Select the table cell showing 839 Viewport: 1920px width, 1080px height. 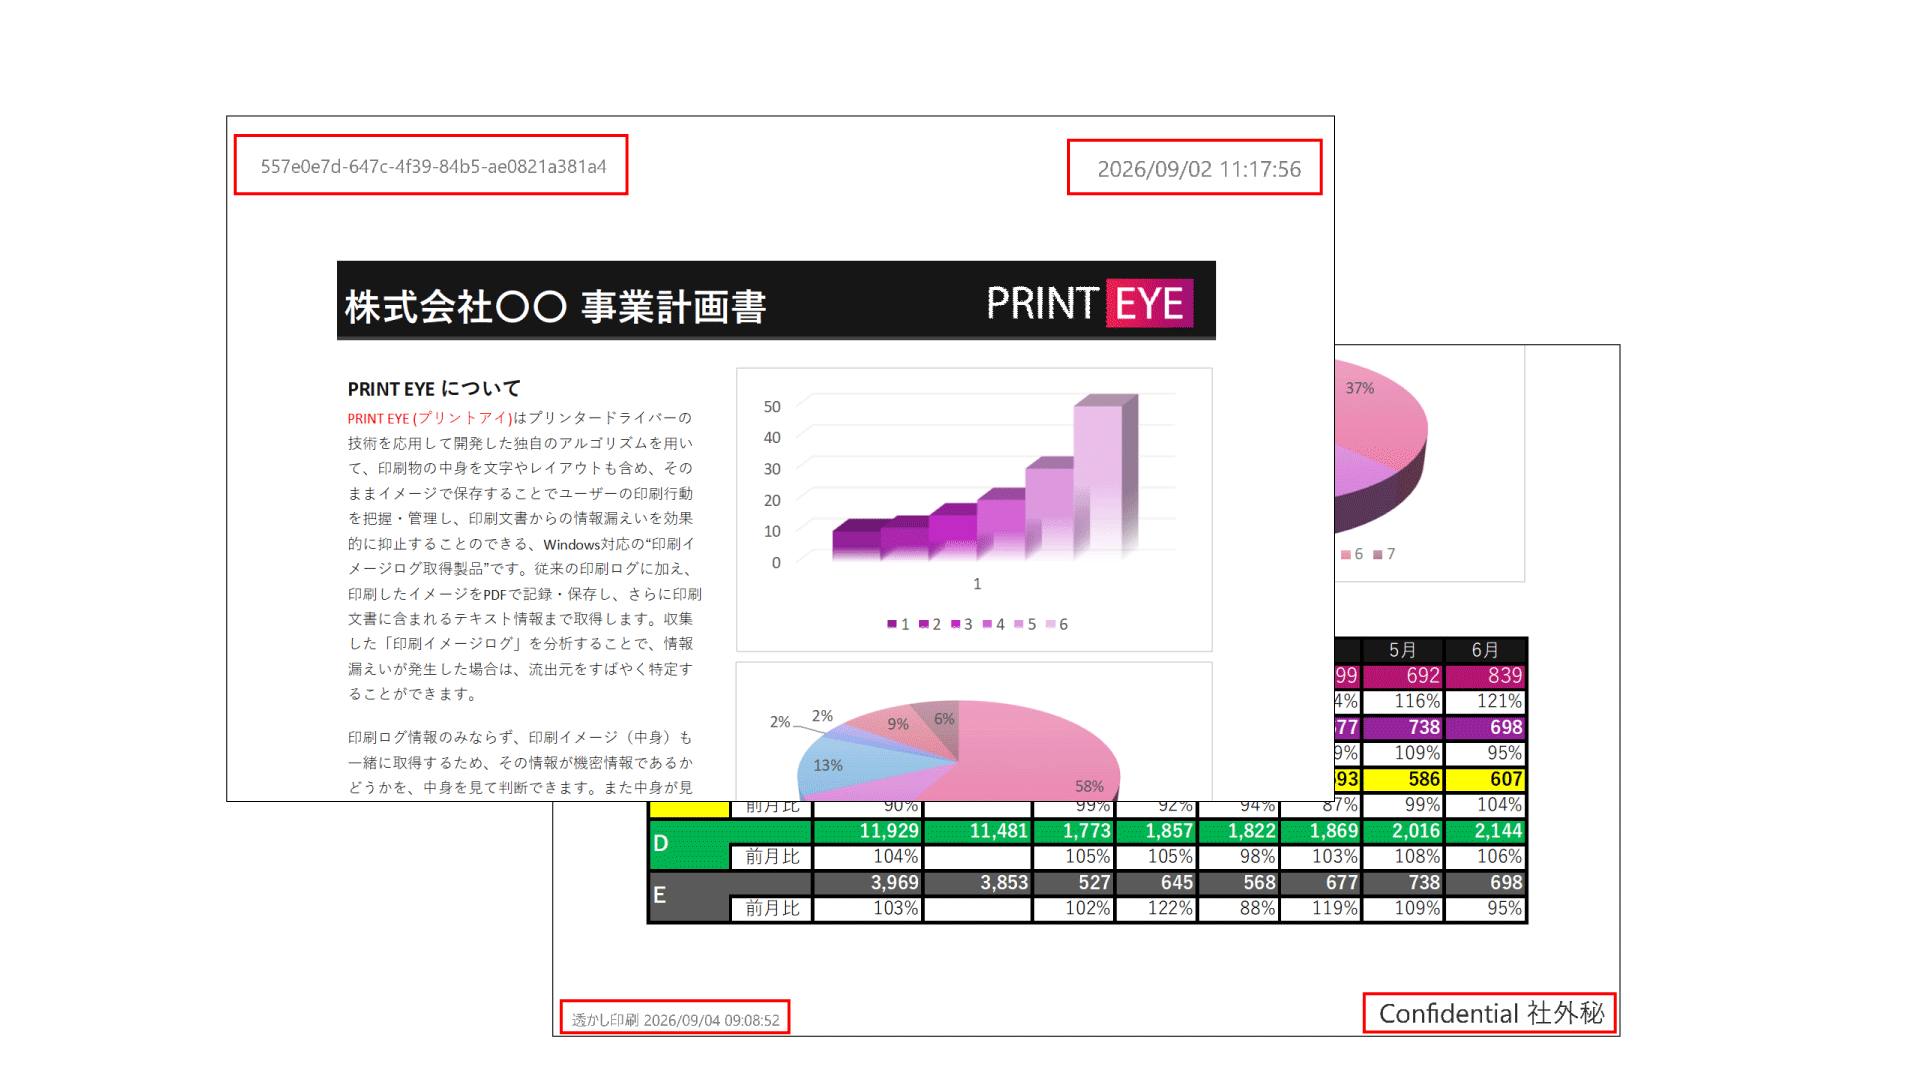[1485, 676]
